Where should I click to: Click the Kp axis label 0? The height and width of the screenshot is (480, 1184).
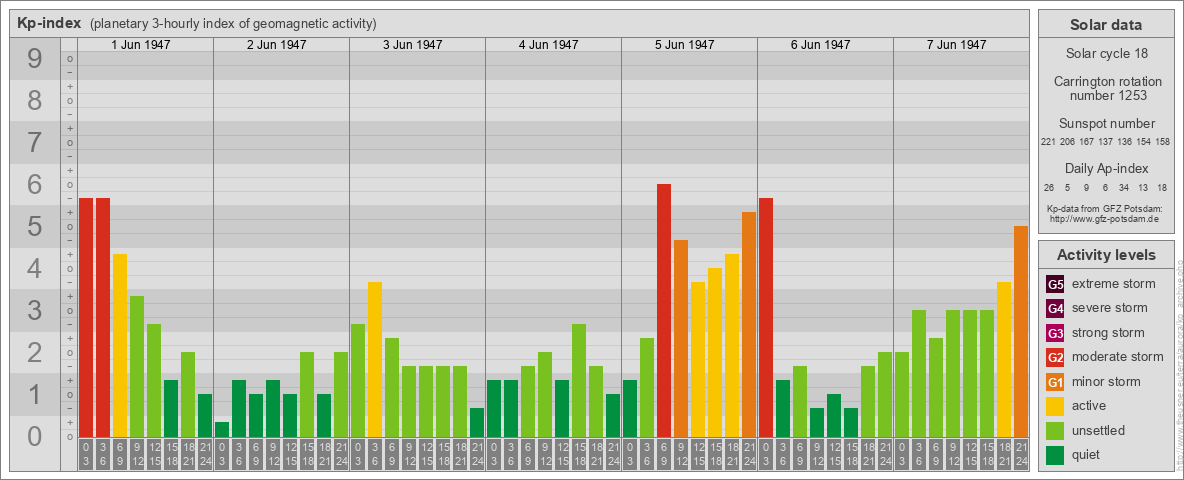(x=34, y=436)
